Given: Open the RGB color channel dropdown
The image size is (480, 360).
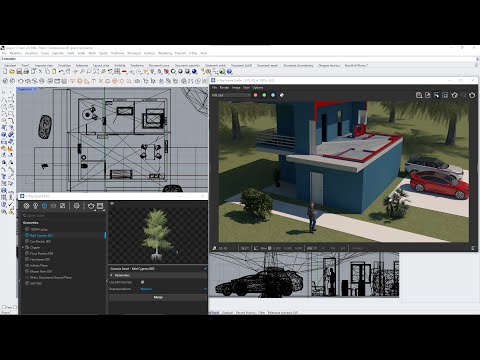Looking at the screenshot, I should point(231,95).
